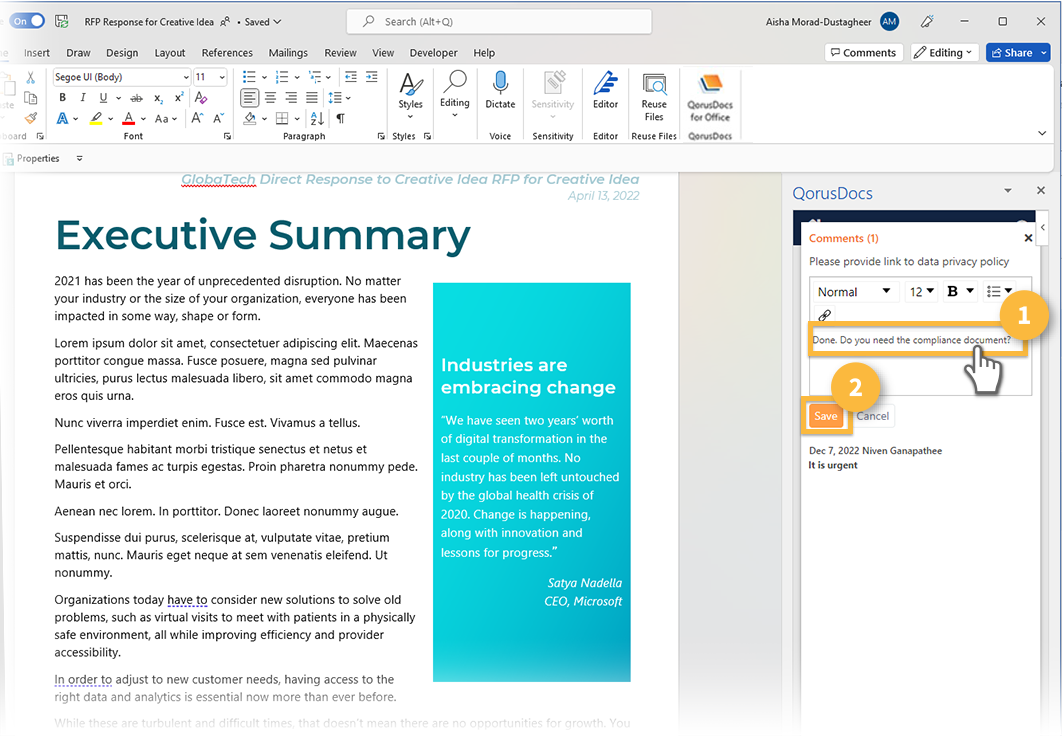Click the Align Right icon
This screenshot has width=1062, height=736.
tap(291, 98)
